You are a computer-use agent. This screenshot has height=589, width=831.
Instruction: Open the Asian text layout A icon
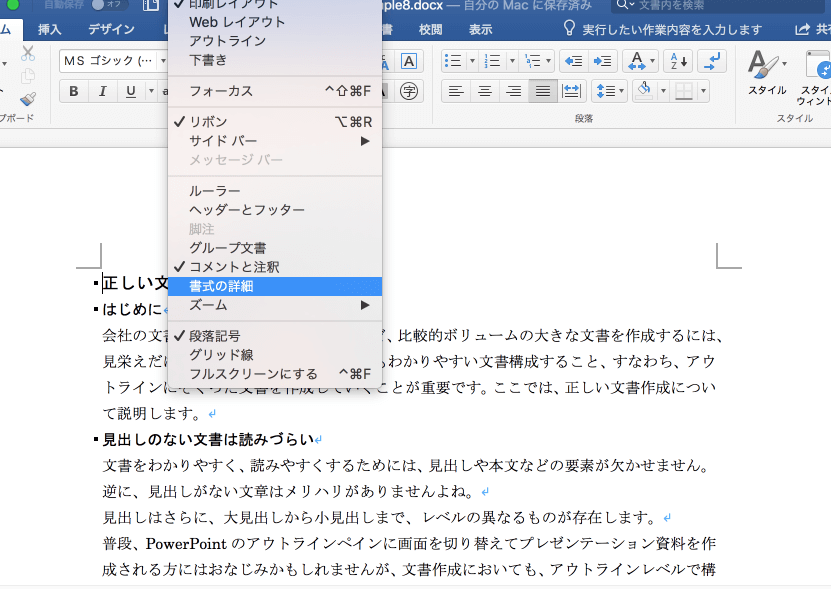637,61
